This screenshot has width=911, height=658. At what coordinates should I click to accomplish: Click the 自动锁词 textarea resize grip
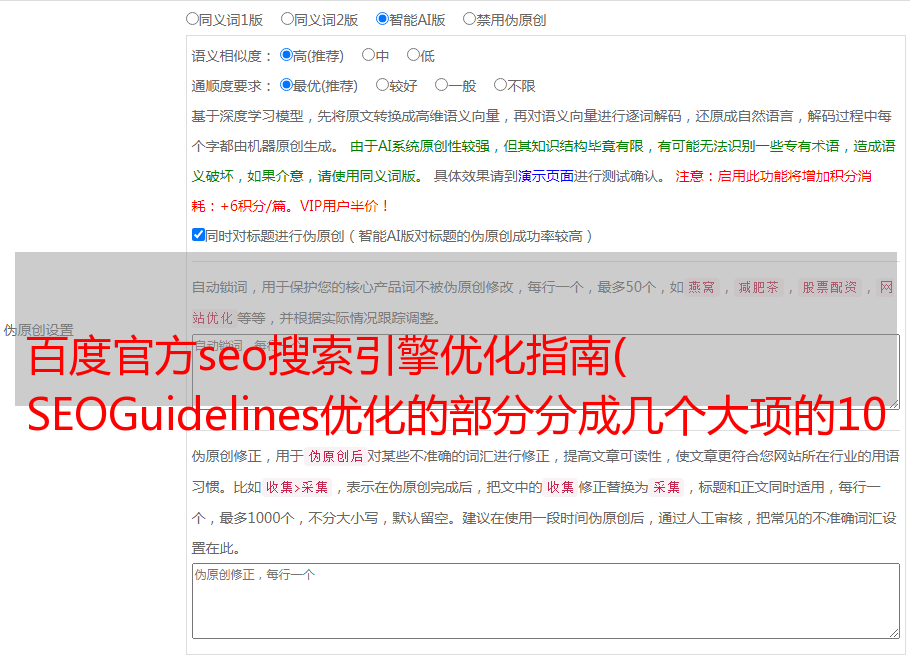(x=894, y=404)
